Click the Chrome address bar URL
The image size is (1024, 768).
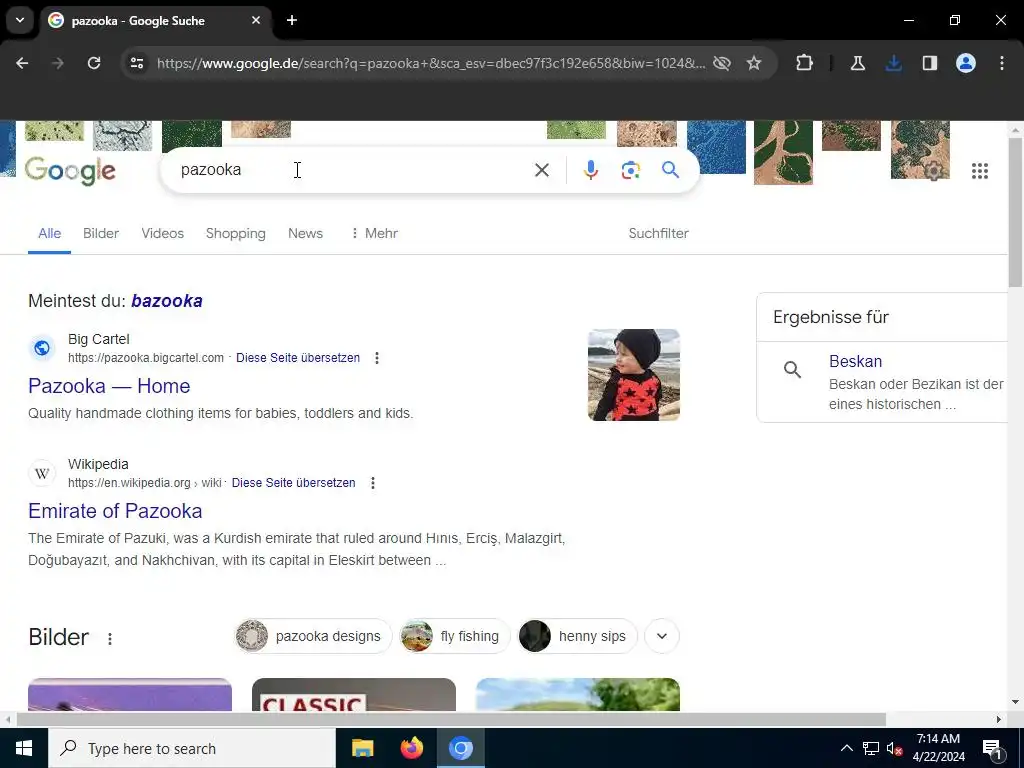point(431,63)
